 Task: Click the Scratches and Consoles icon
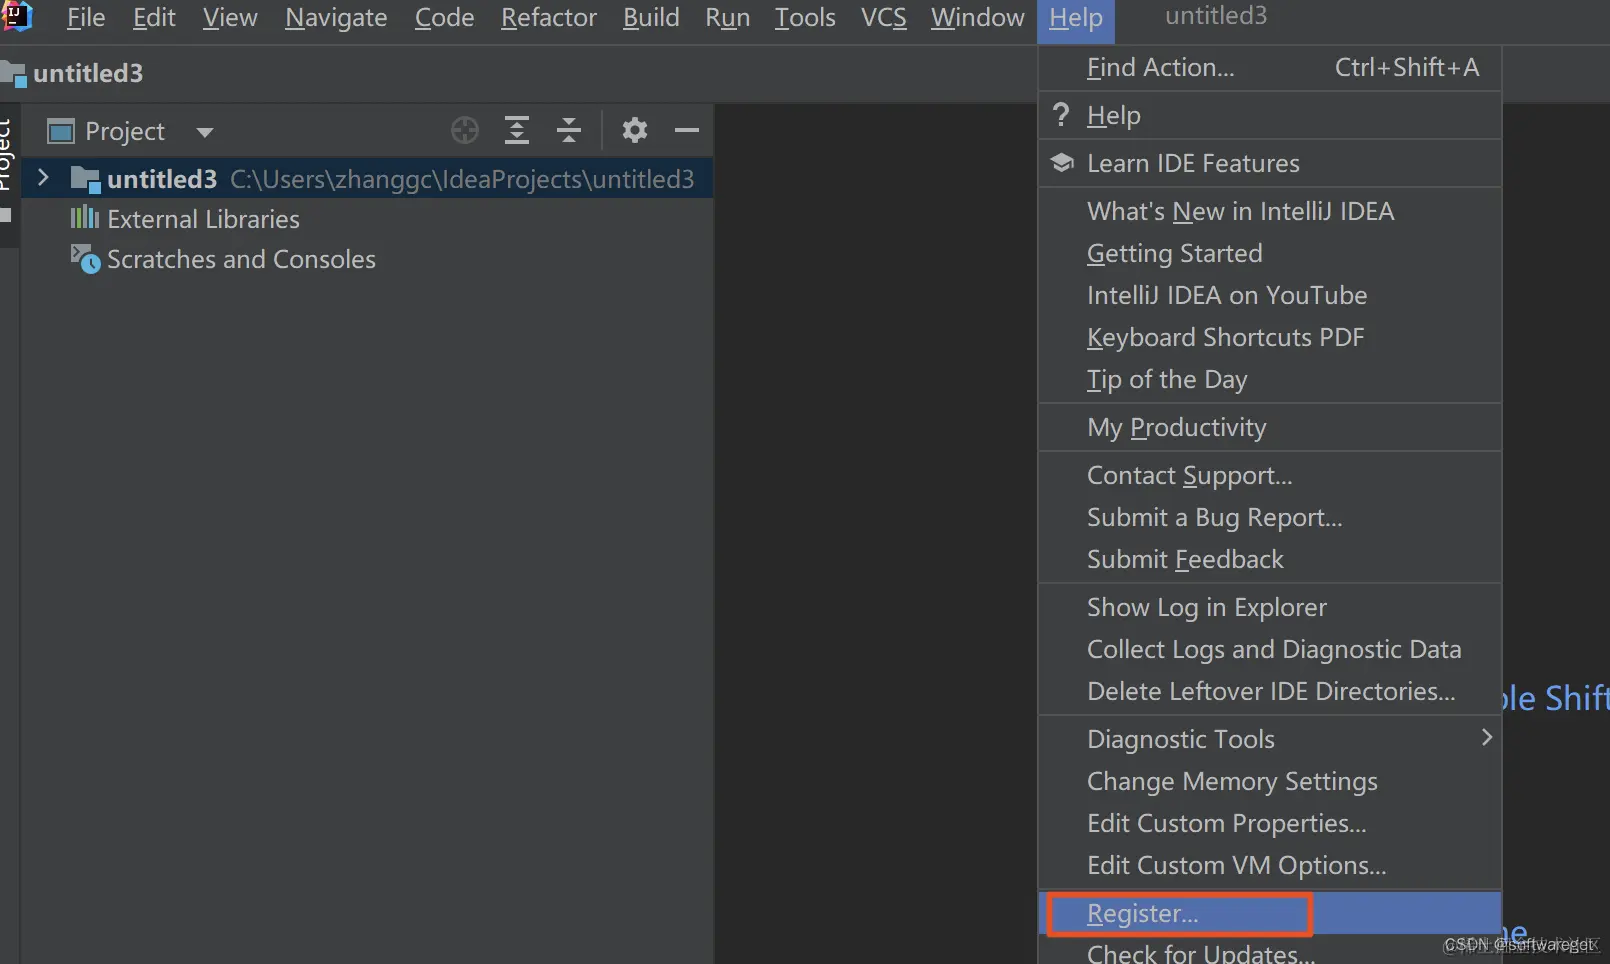point(85,258)
